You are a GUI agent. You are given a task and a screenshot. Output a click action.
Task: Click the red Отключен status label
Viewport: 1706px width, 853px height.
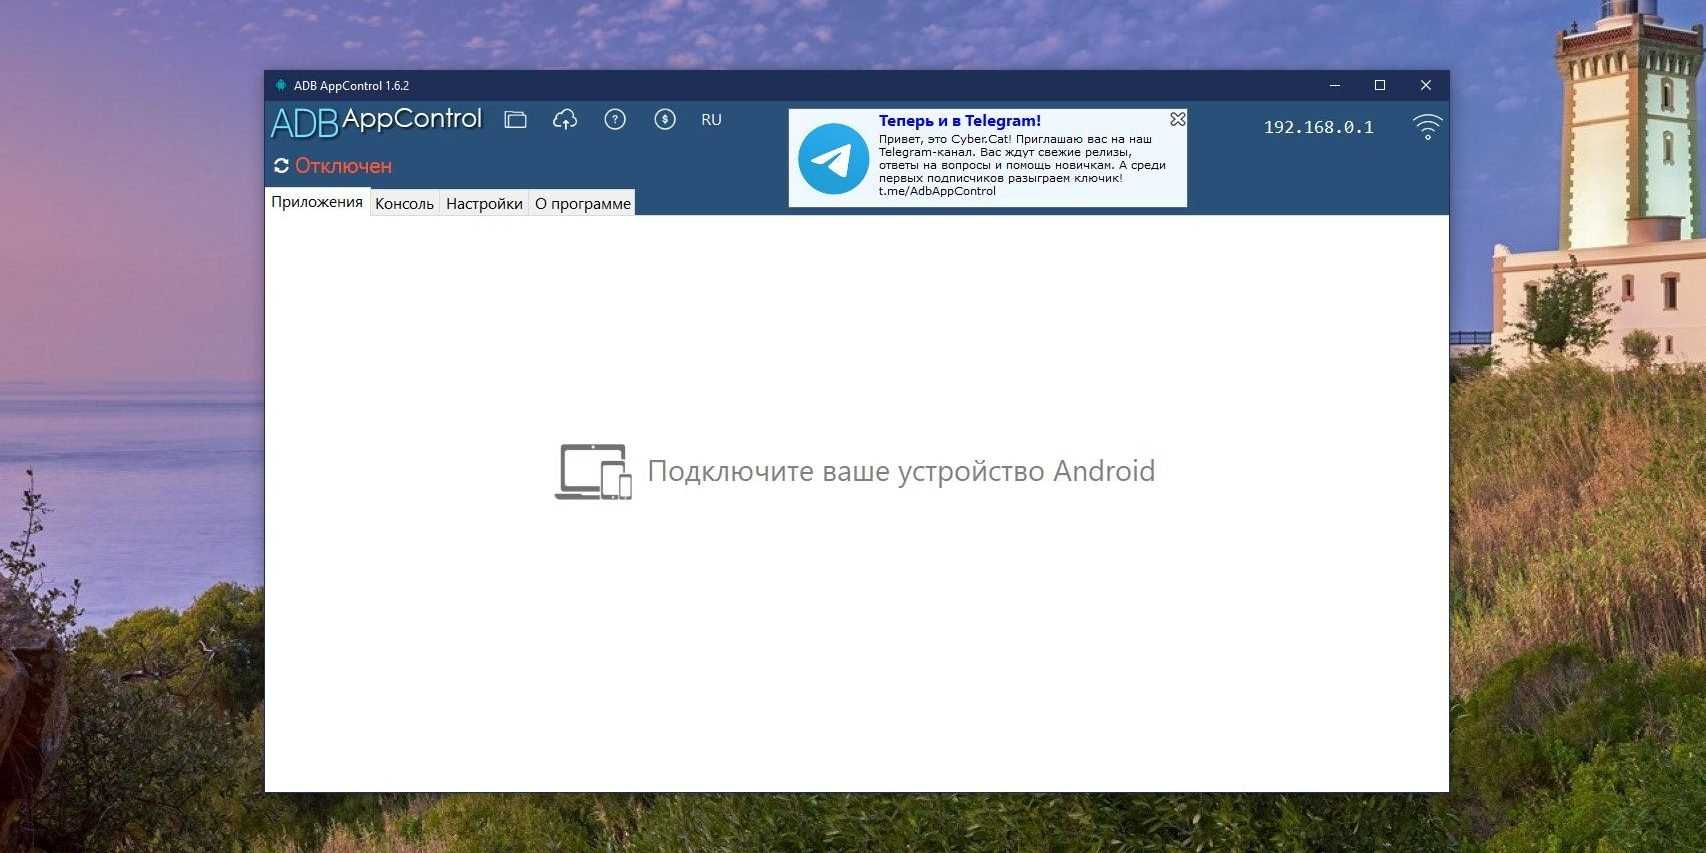(x=343, y=166)
